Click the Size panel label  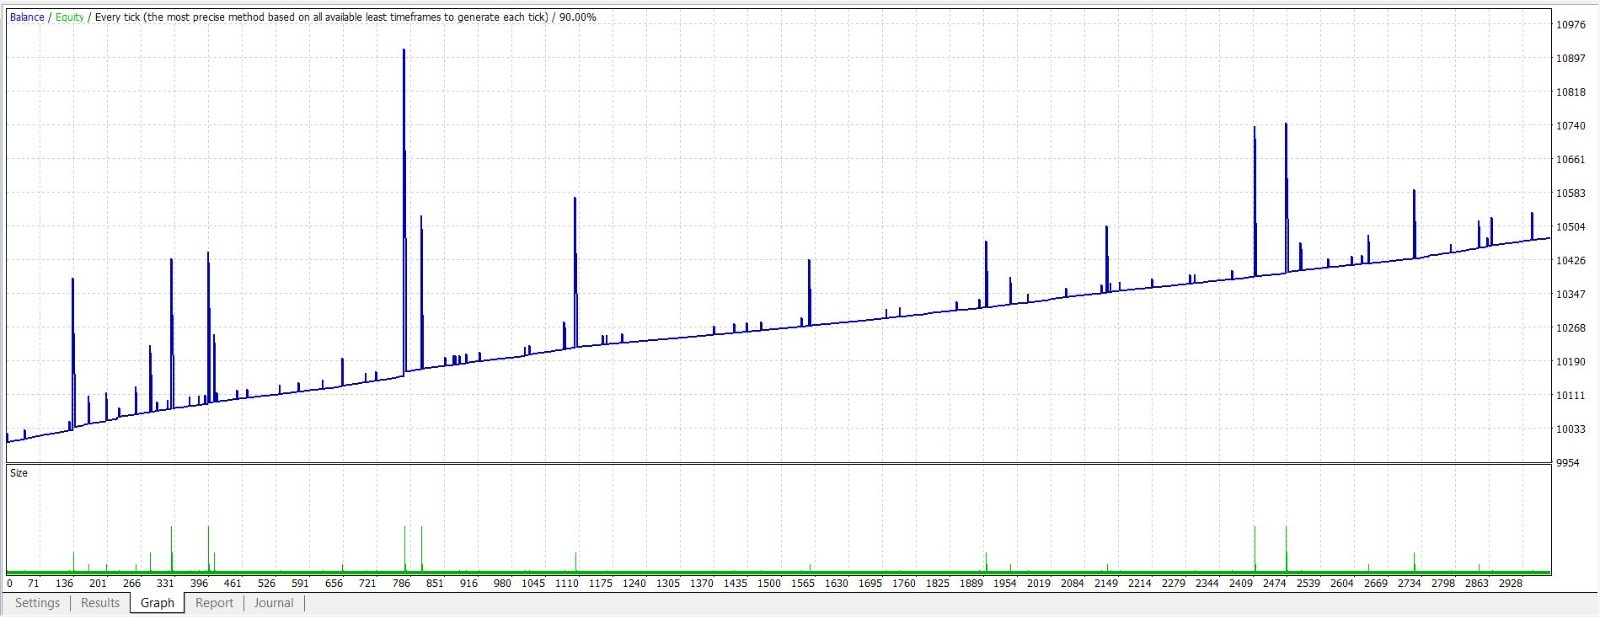[19, 473]
